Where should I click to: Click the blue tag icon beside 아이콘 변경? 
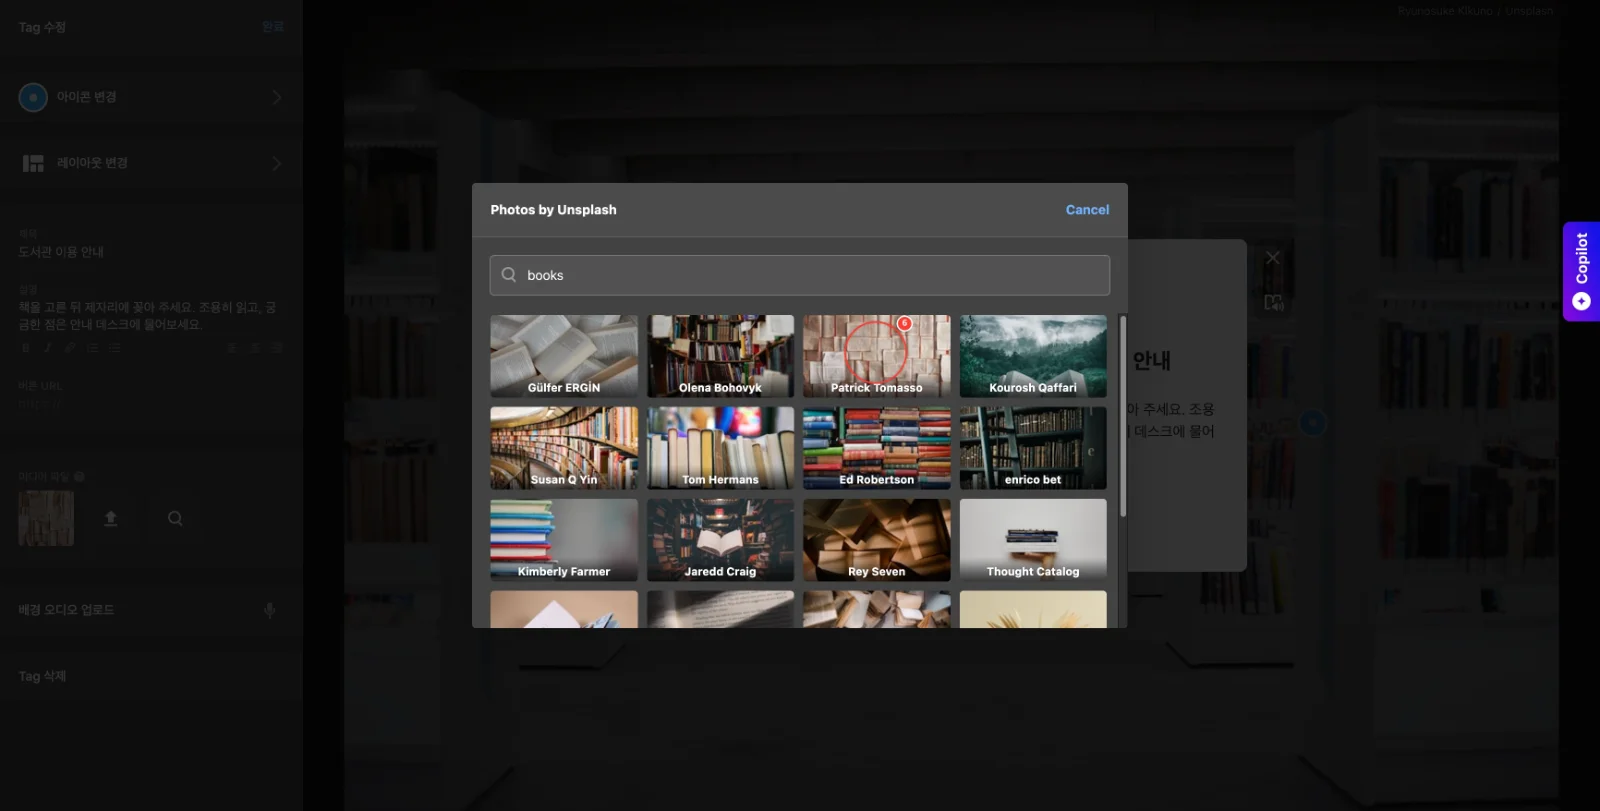pos(33,97)
